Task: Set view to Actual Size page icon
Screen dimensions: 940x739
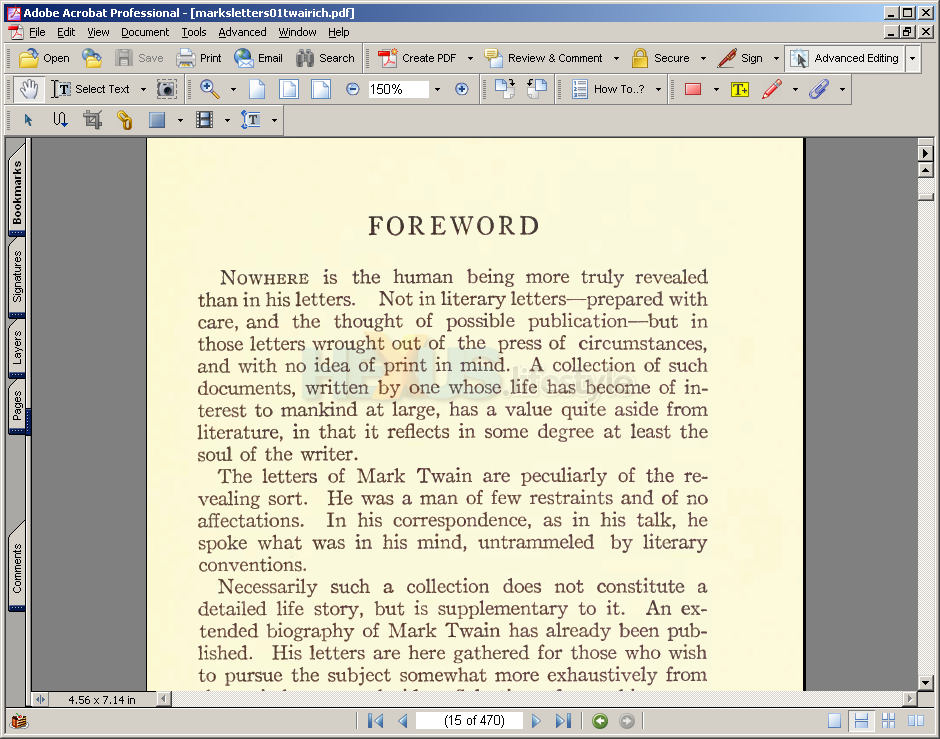Action: (257, 89)
